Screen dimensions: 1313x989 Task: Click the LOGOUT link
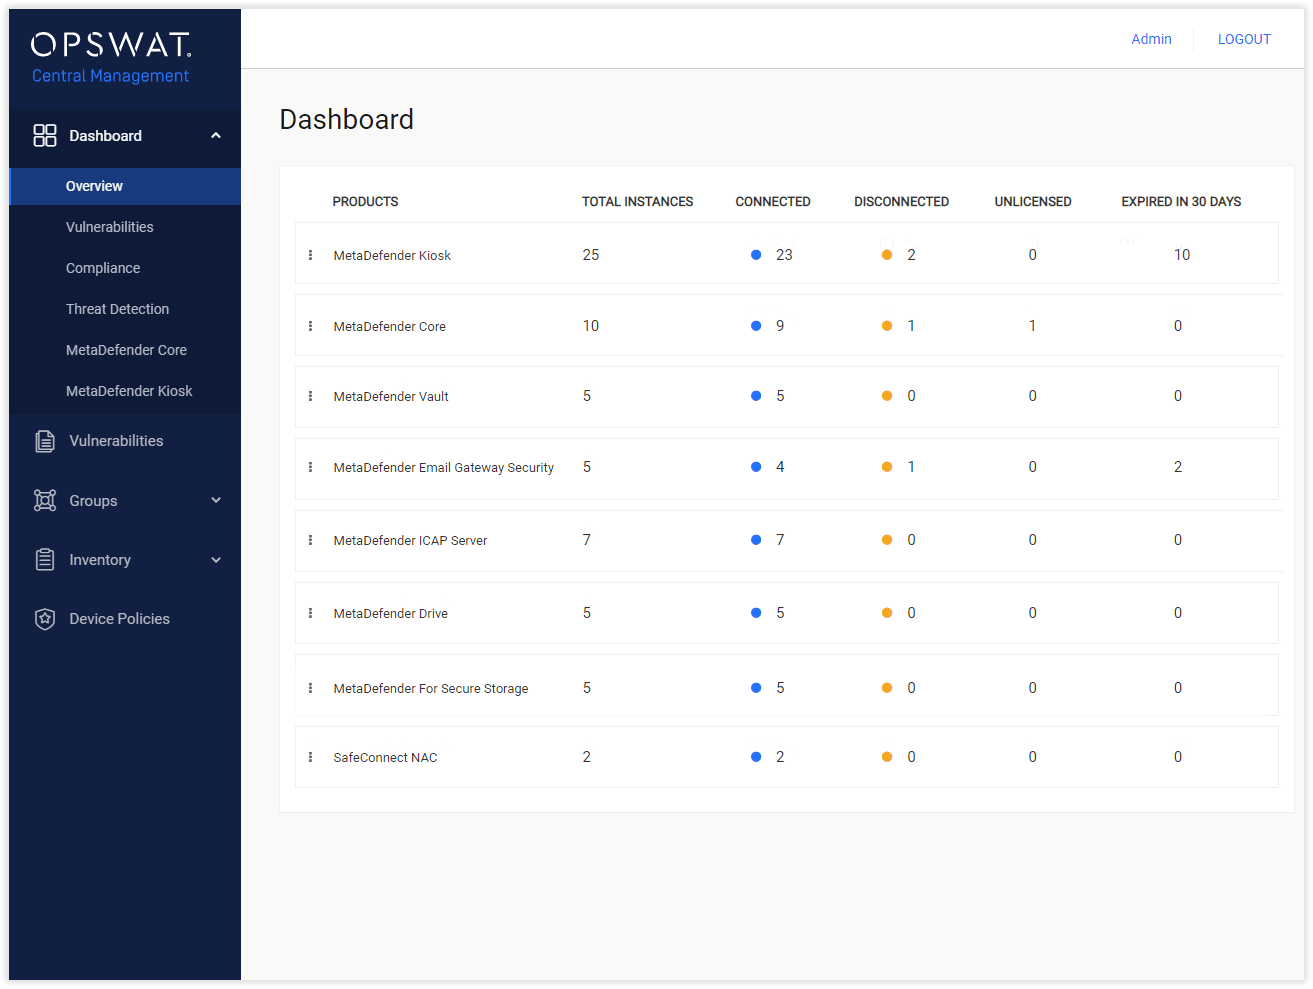1244,39
